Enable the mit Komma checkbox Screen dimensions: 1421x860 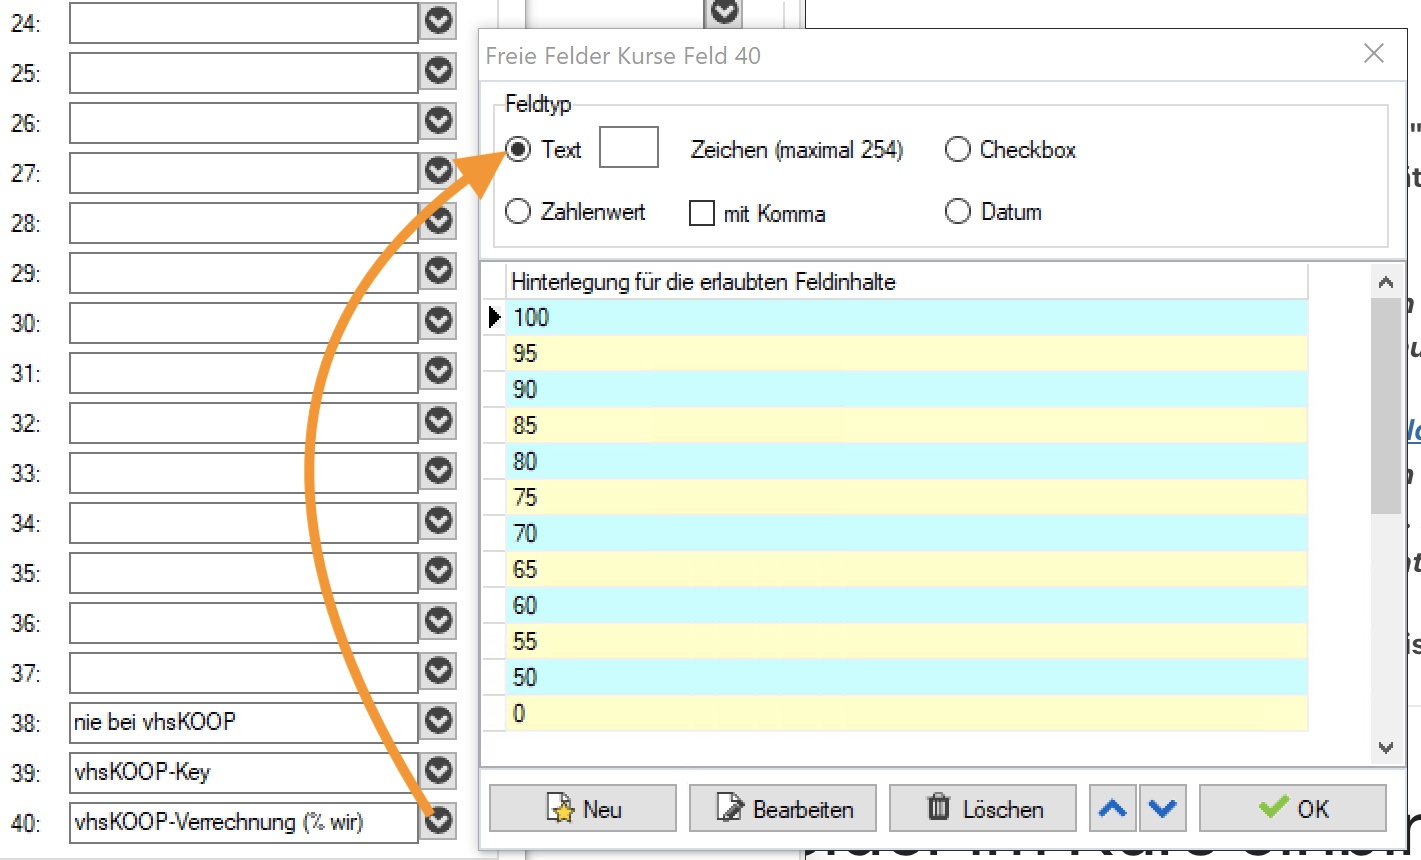pos(702,213)
